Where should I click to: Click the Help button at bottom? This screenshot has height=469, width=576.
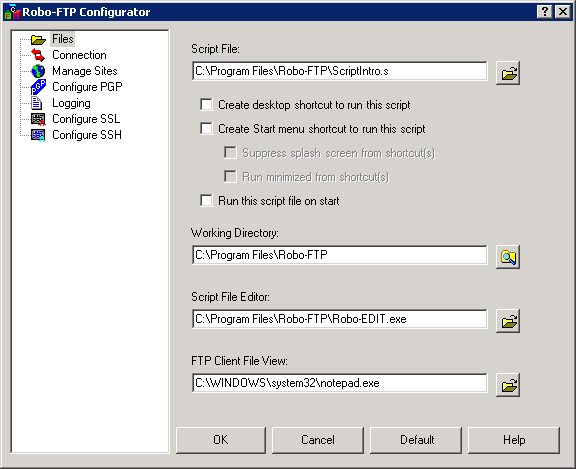(514, 440)
